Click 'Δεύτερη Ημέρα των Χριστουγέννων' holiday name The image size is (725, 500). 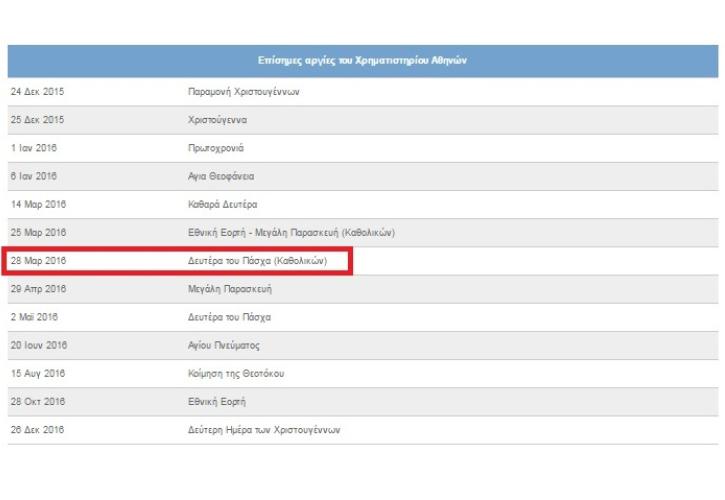coord(264,430)
